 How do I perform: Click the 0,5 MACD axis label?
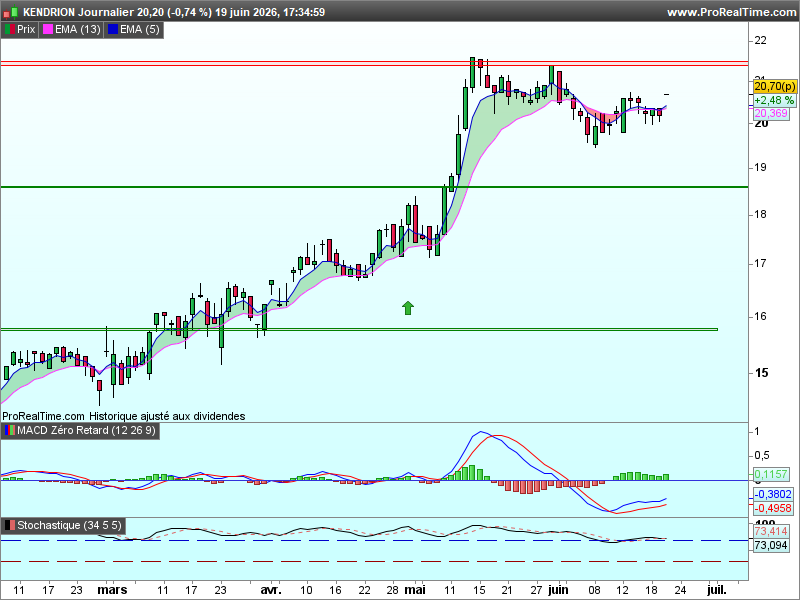[762, 455]
